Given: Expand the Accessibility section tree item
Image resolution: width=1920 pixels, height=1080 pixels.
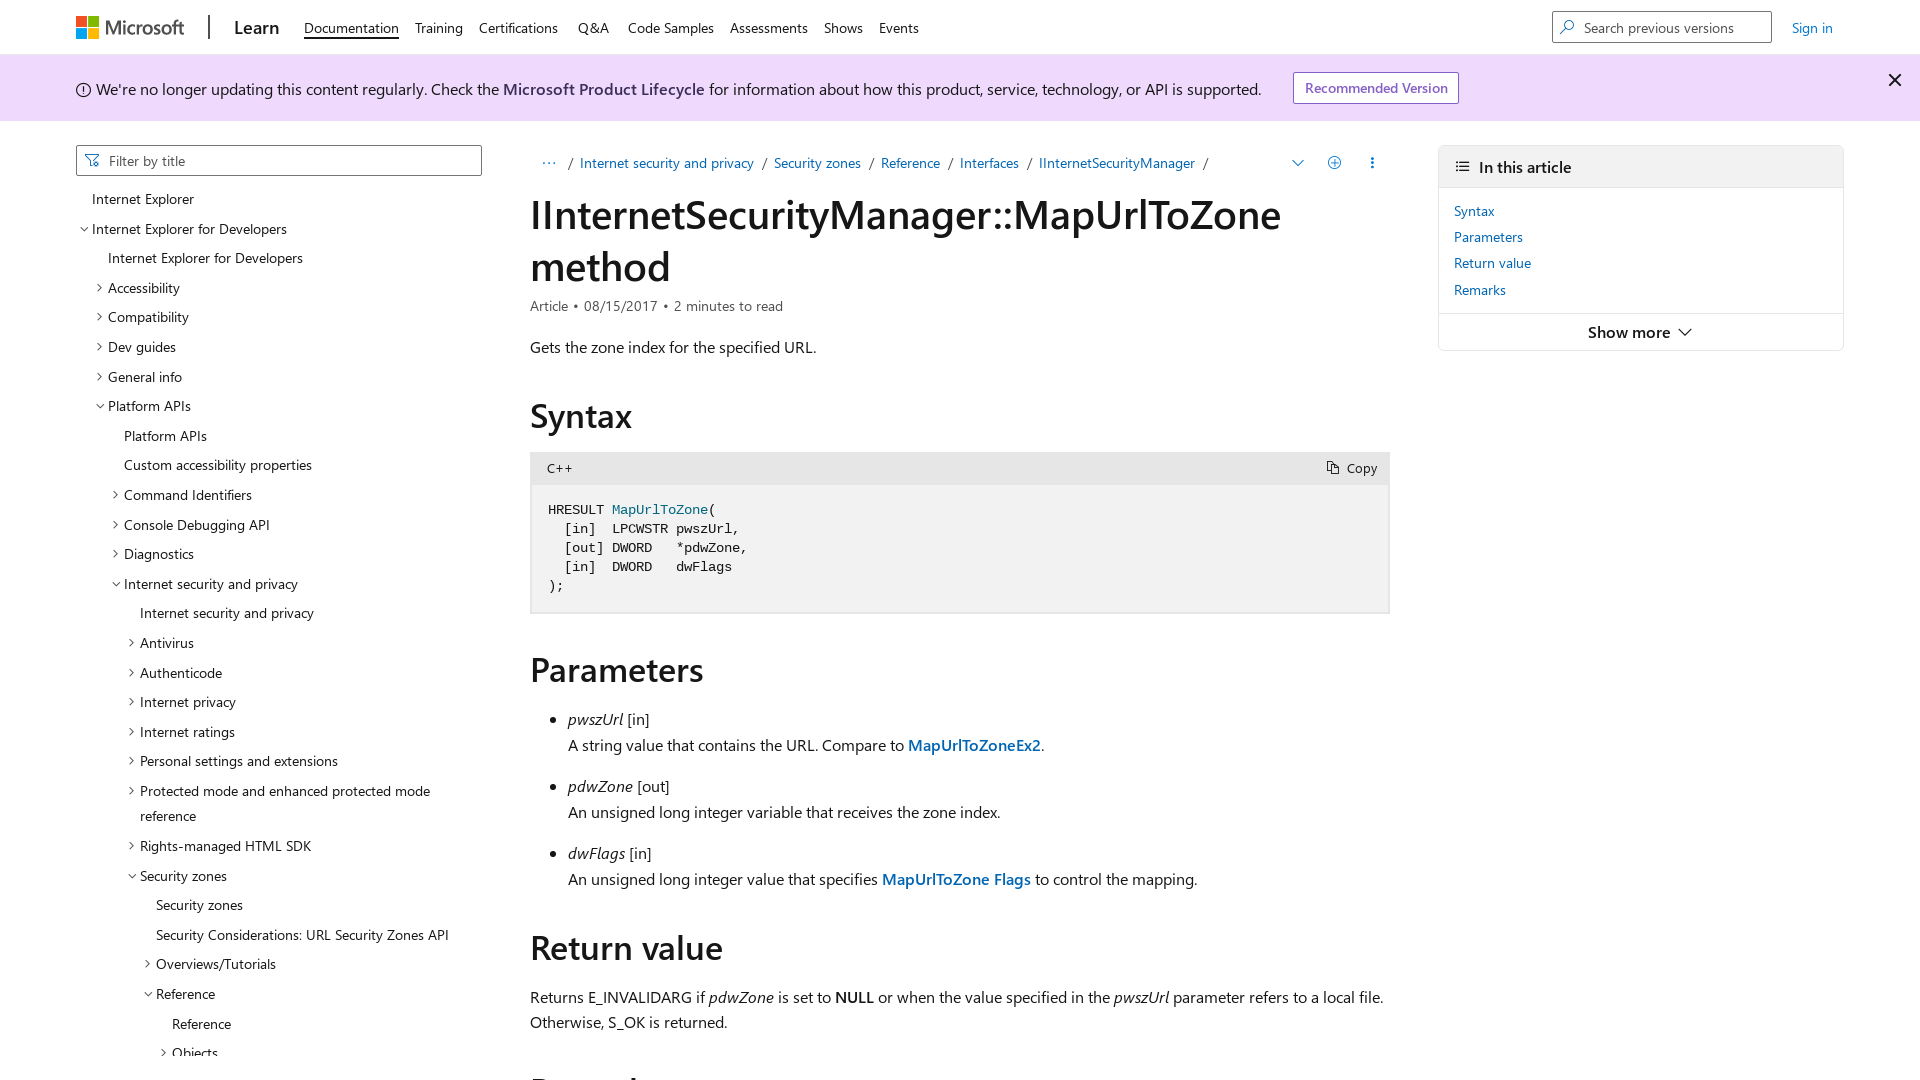Looking at the screenshot, I should coord(100,287).
